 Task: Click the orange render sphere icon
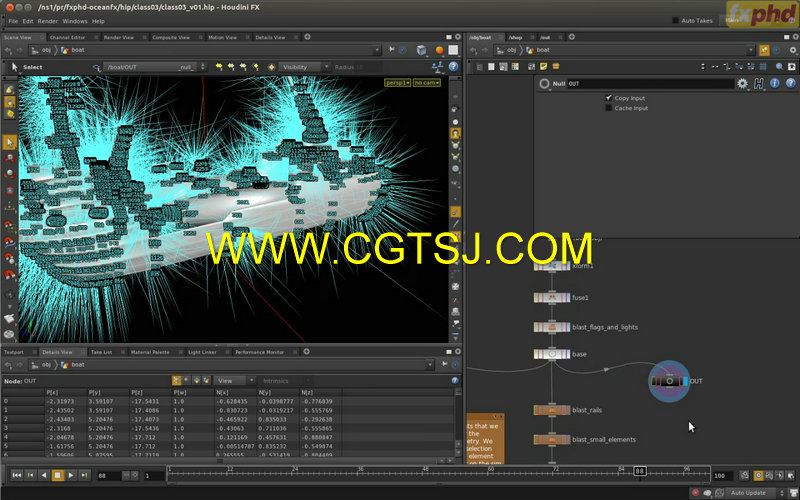(439, 50)
